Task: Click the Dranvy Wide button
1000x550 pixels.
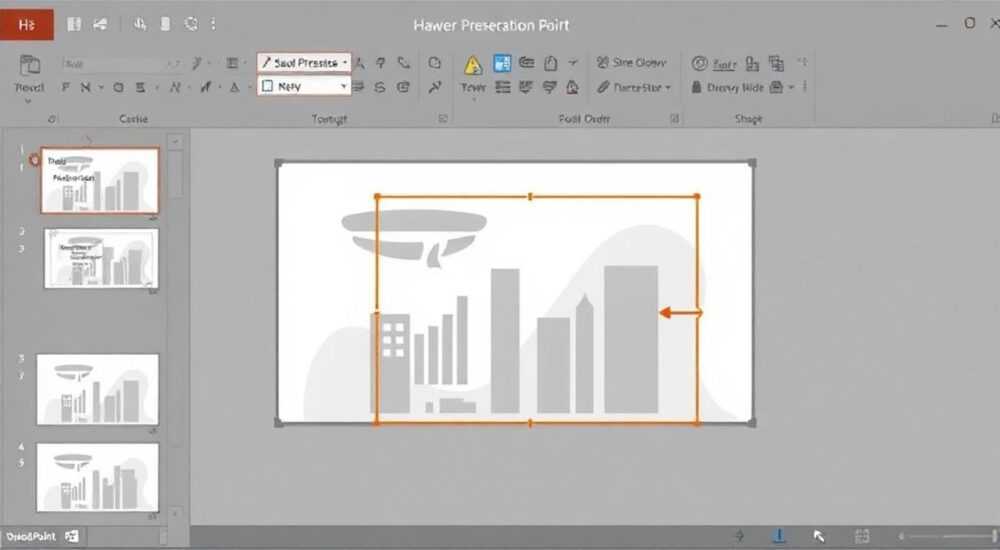Action: [x=728, y=87]
